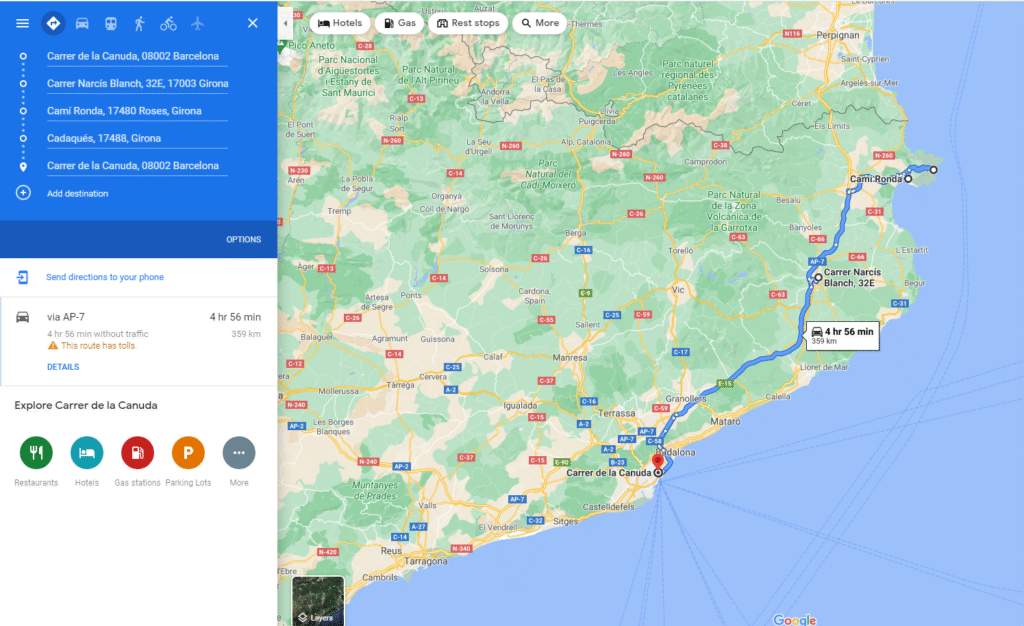The image size is (1024, 626).
Task: Open route DETAILS link
Action: (63, 367)
